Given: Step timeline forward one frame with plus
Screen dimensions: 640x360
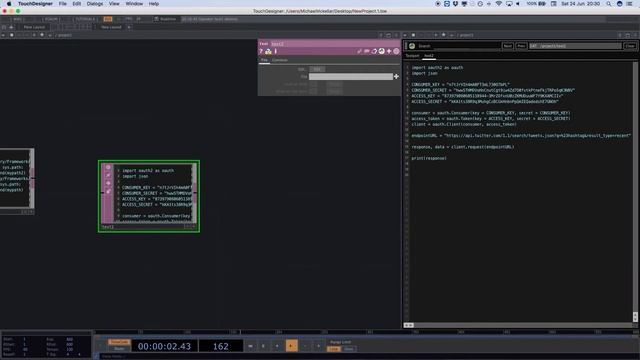Looking at the screenshot, I should click(318, 346).
